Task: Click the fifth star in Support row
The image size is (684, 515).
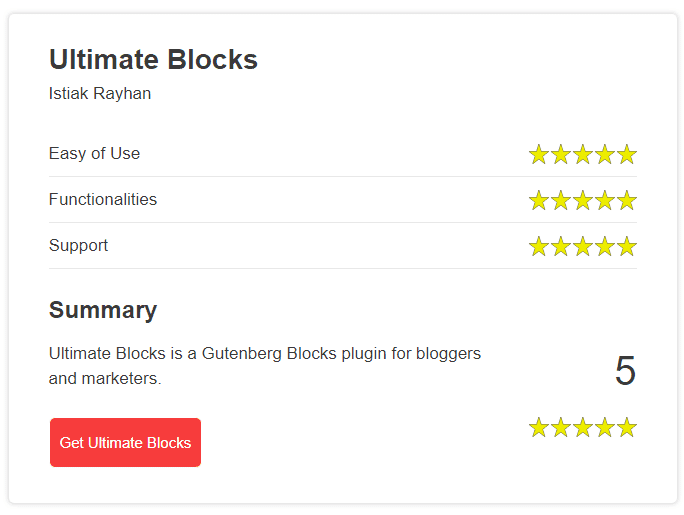Action: pyautogui.click(x=627, y=246)
